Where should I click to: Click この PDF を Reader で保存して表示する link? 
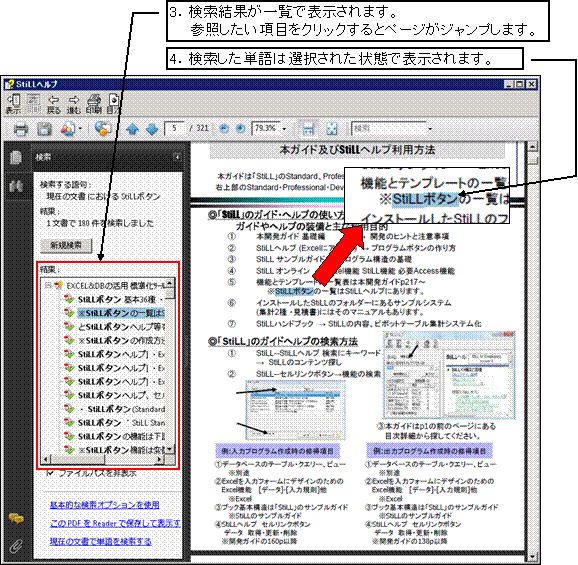pos(115,523)
